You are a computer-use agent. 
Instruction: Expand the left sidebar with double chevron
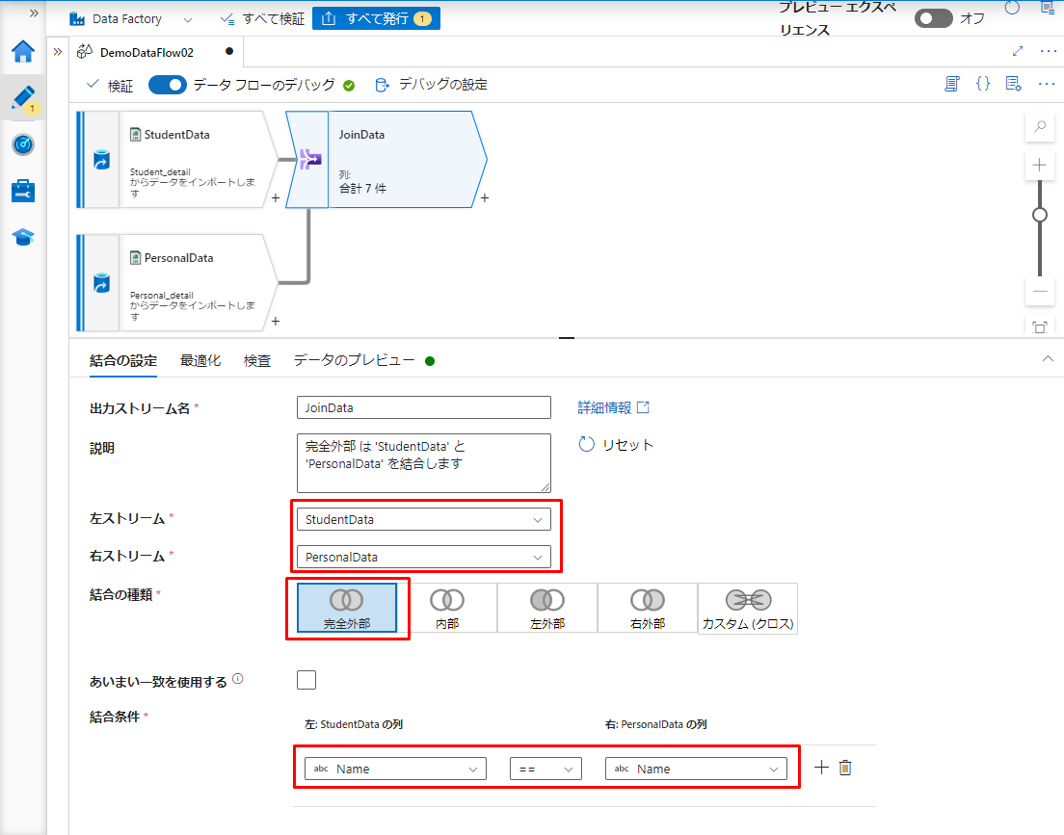tap(34, 13)
